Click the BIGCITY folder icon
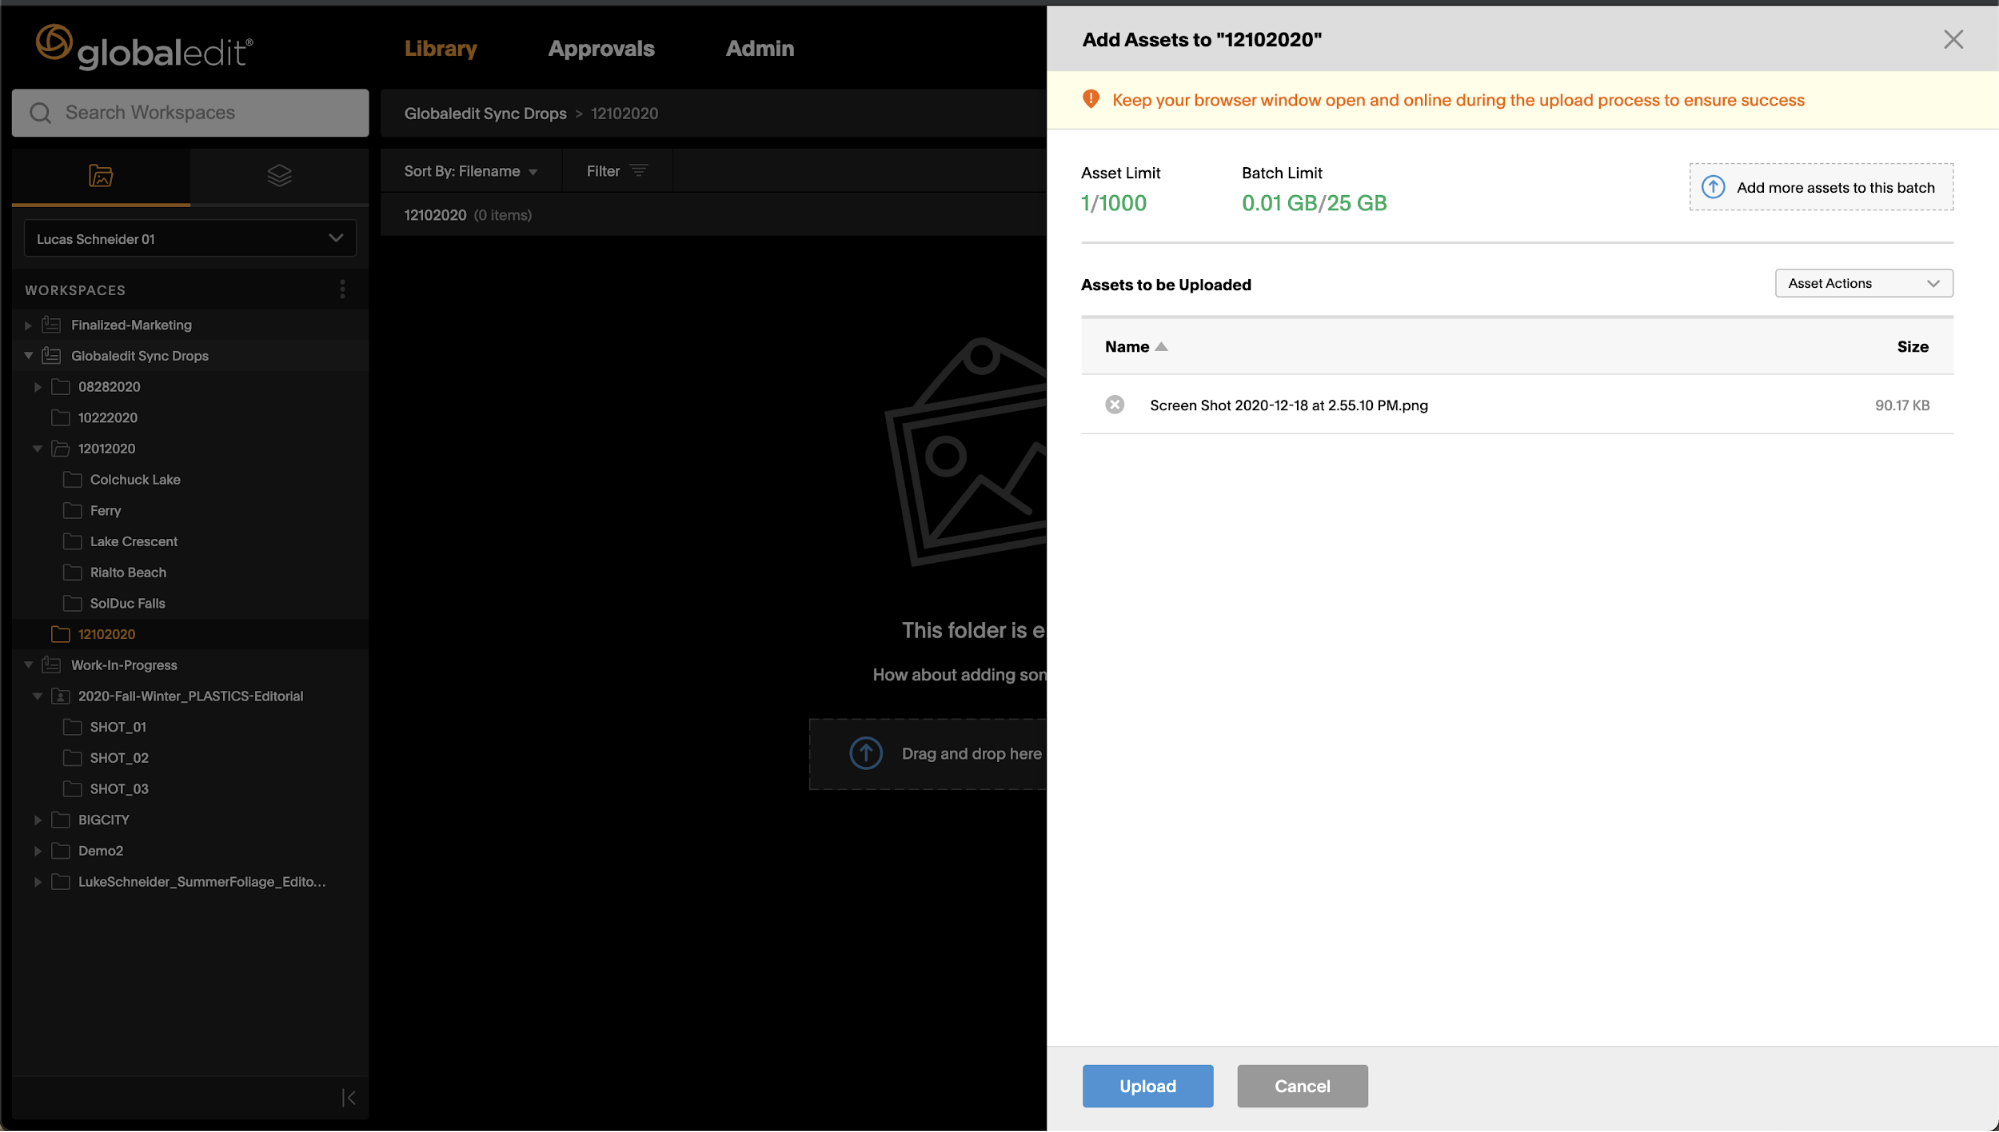The image size is (1999, 1132). (60, 820)
